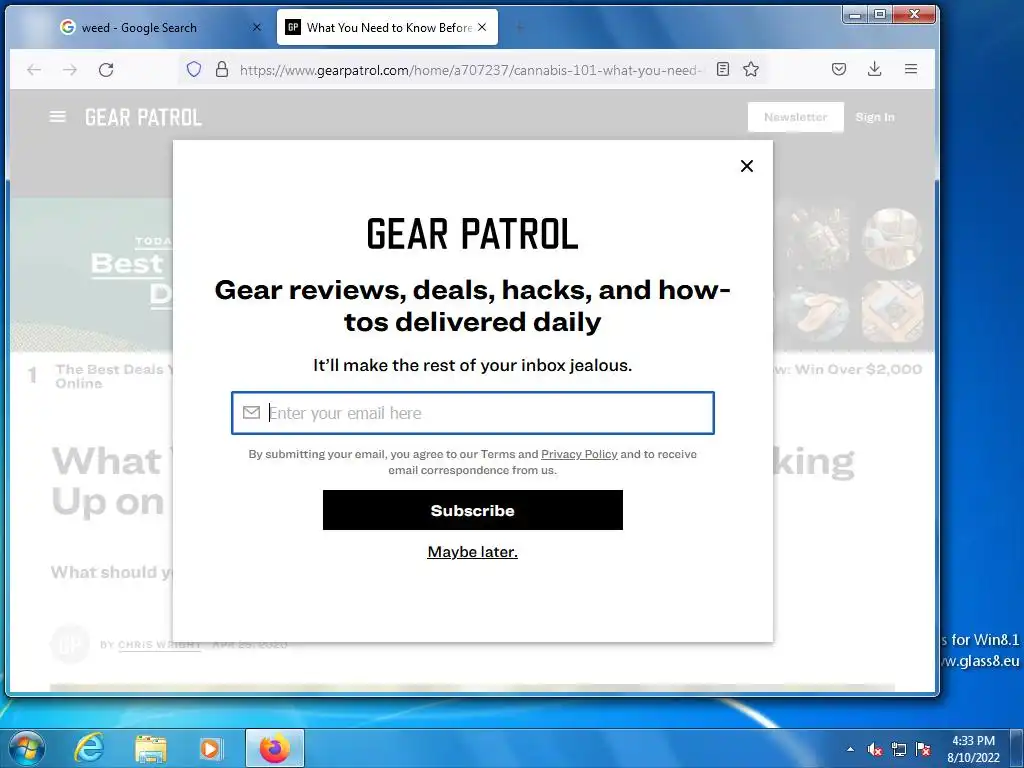Click The Best Deals headline

pyautogui.click(x=114, y=376)
